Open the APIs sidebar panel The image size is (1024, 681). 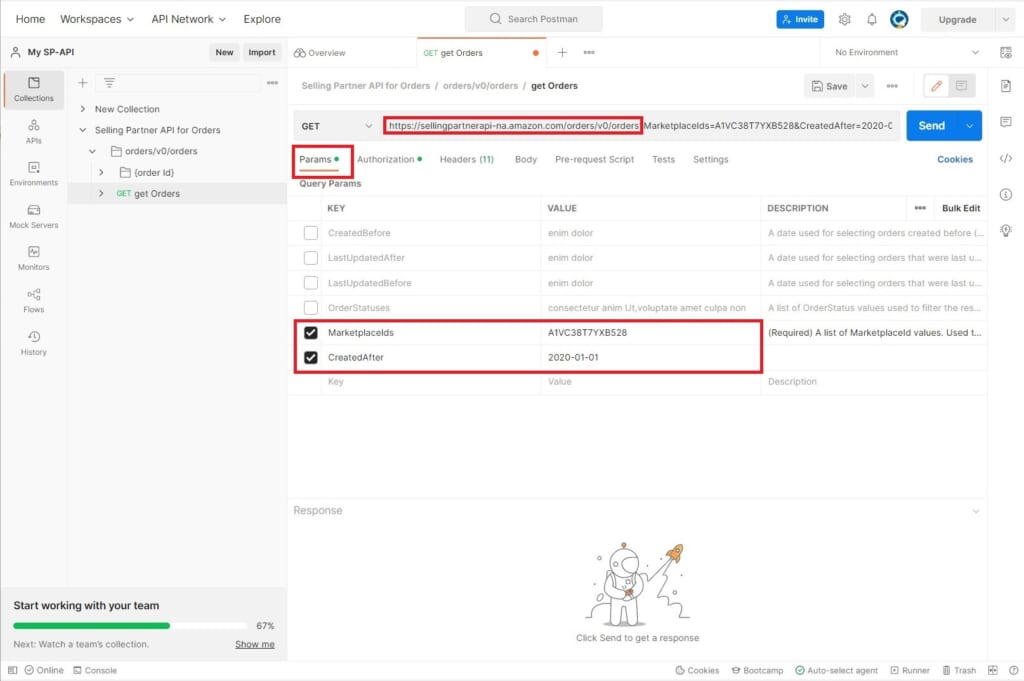34,131
